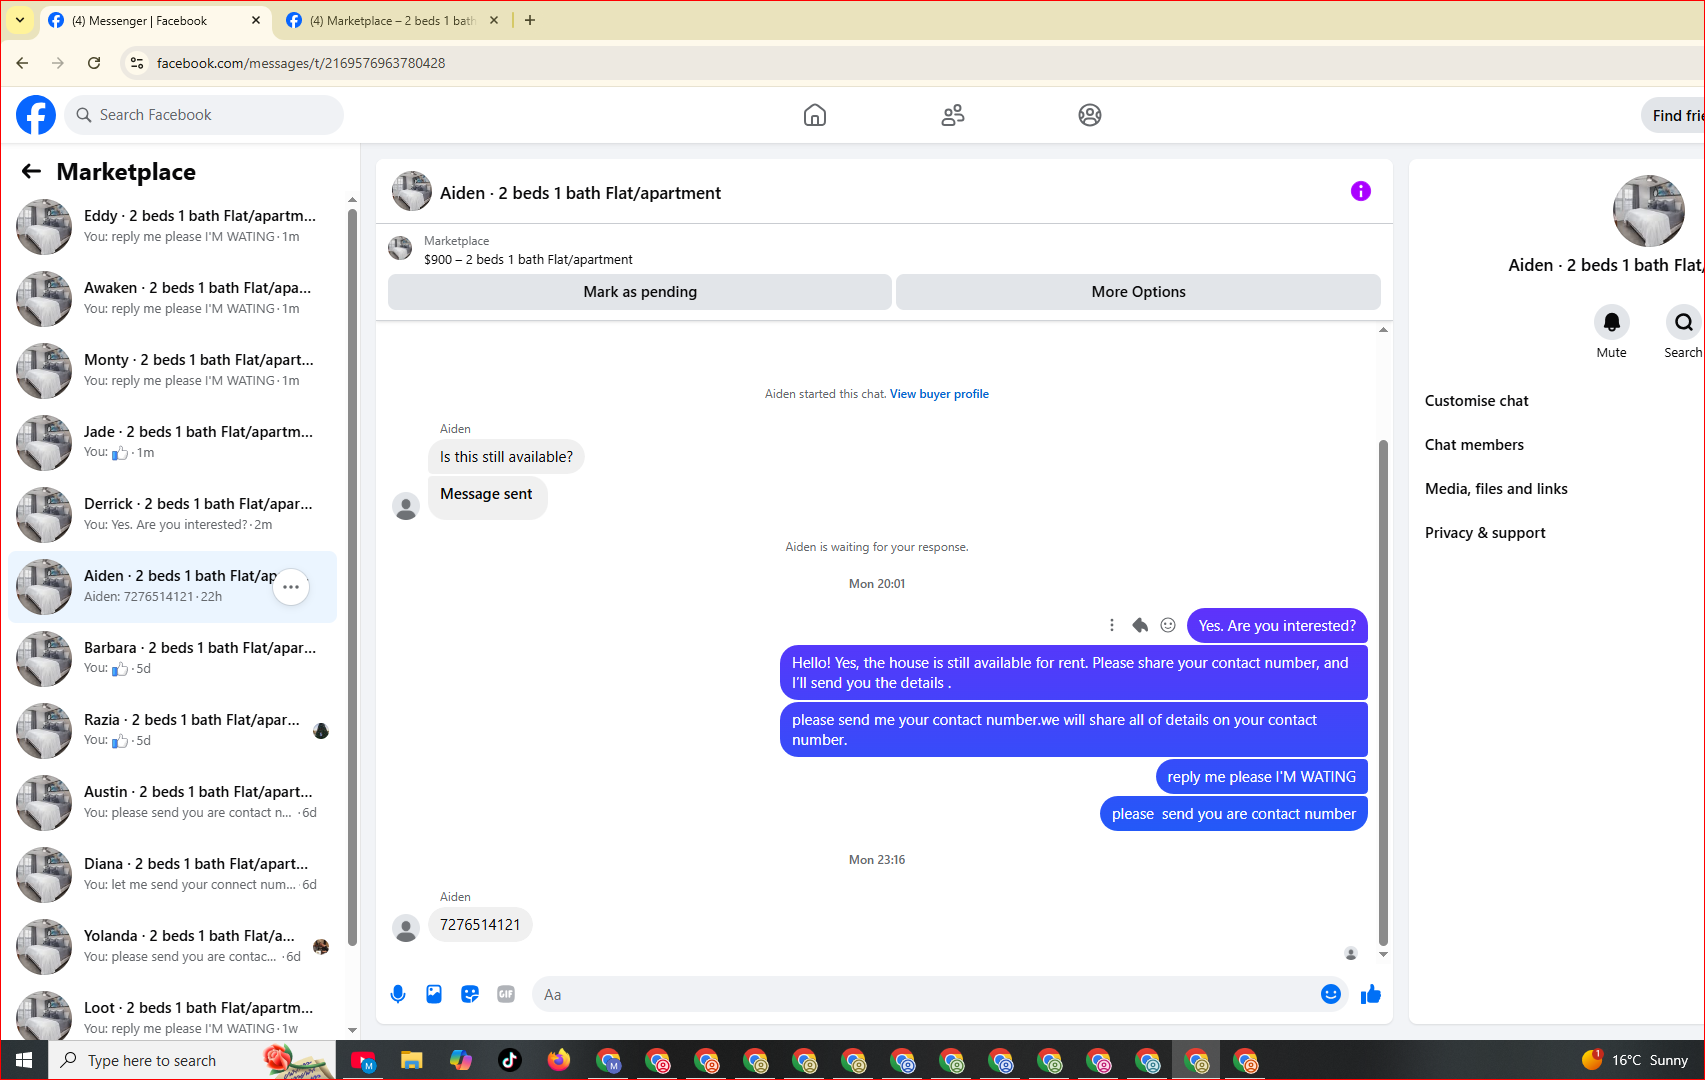The image size is (1705, 1080).
Task: Go to the Facebook Home feed icon
Action: point(815,115)
